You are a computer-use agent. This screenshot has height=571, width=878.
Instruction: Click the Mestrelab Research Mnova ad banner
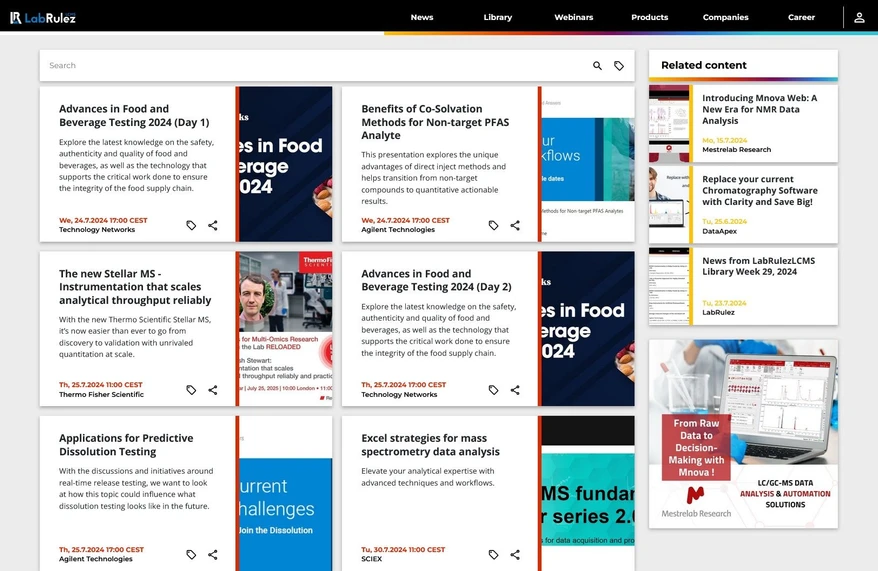point(743,433)
